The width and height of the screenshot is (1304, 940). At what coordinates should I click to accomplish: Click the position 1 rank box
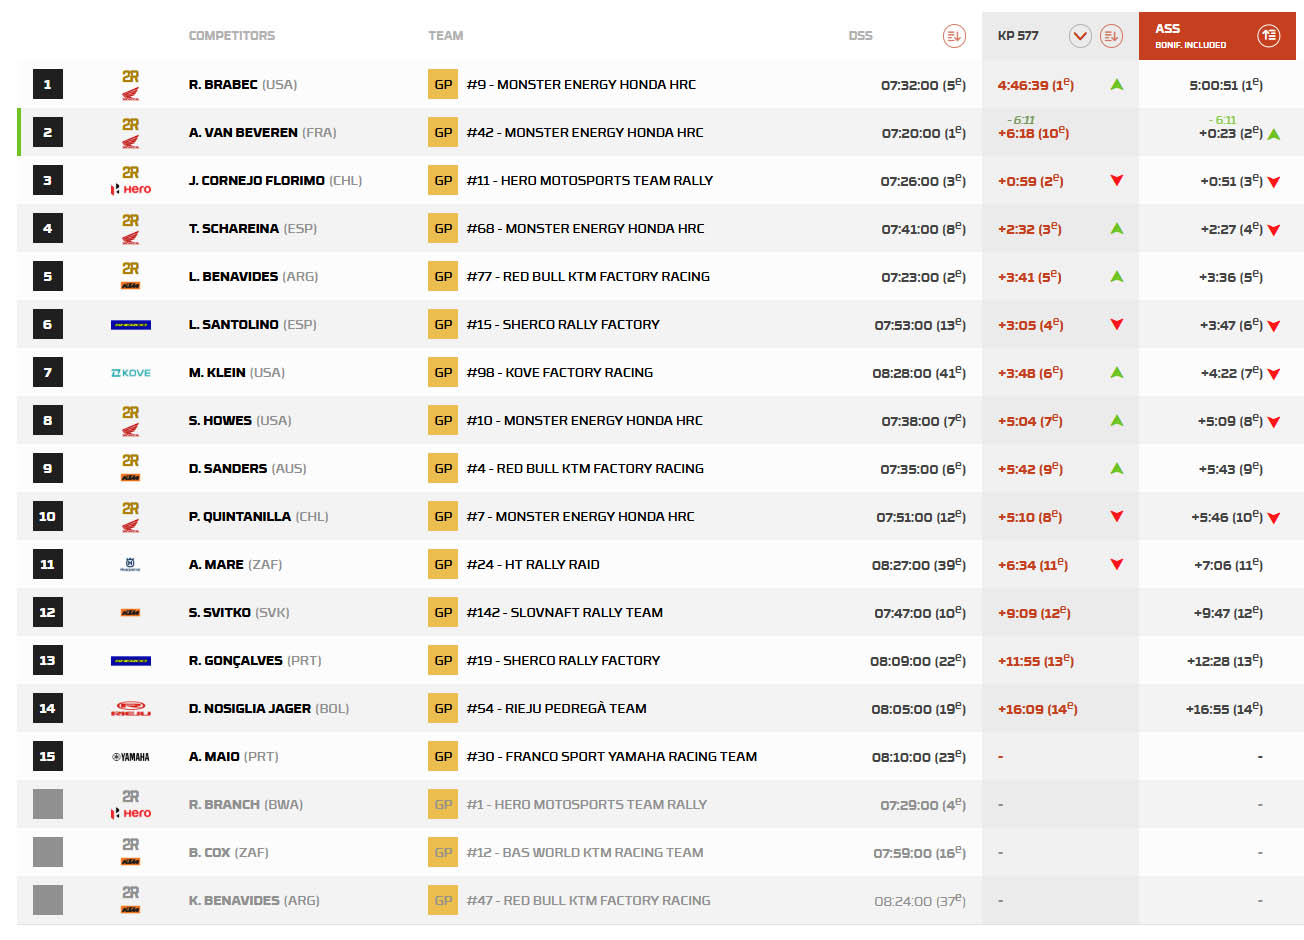pos(47,84)
